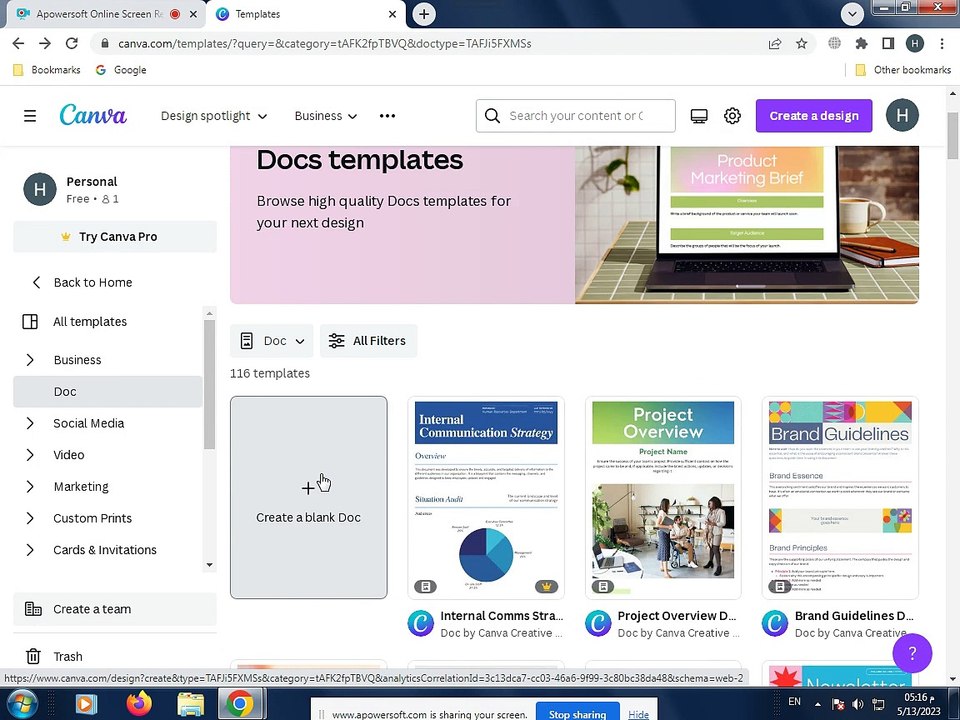Click the All templates grid icon
The height and width of the screenshot is (720, 960).
pyautogui.click(x=30, y=321)
